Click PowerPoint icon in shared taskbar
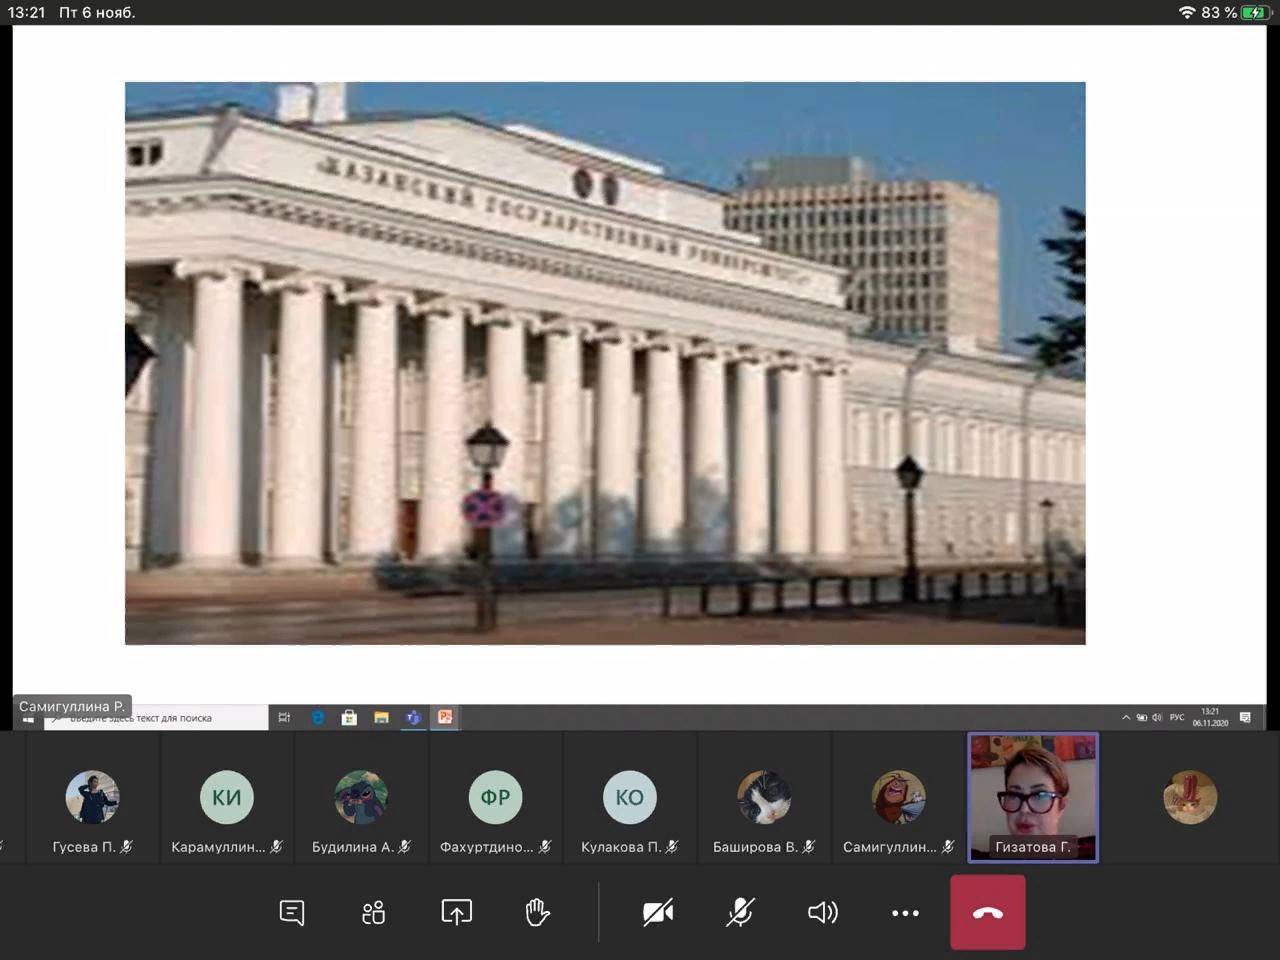Image resolution: width=1280 pixels, height=960 pixels. point(445,718)
